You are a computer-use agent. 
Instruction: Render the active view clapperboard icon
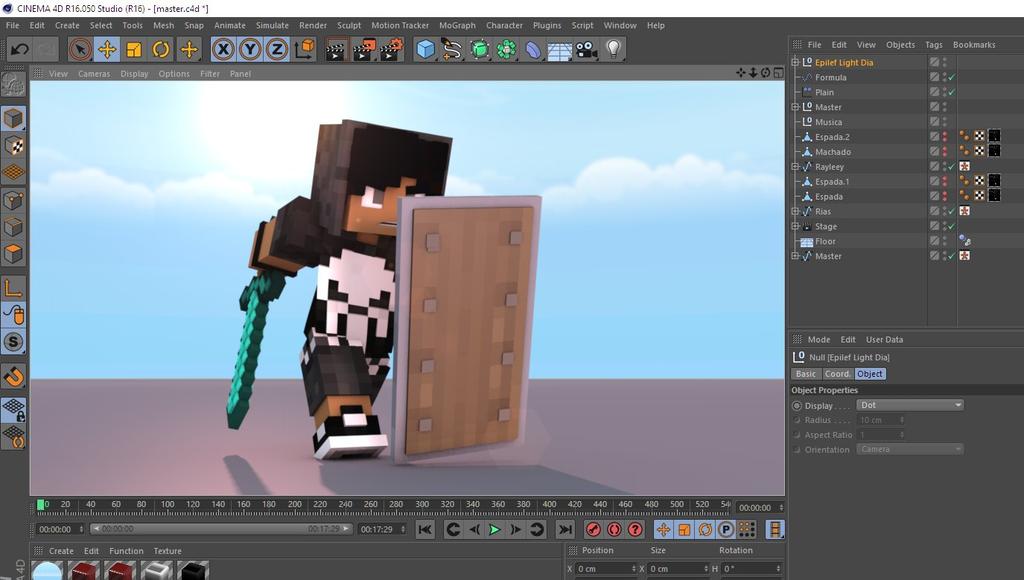point(336,50)
